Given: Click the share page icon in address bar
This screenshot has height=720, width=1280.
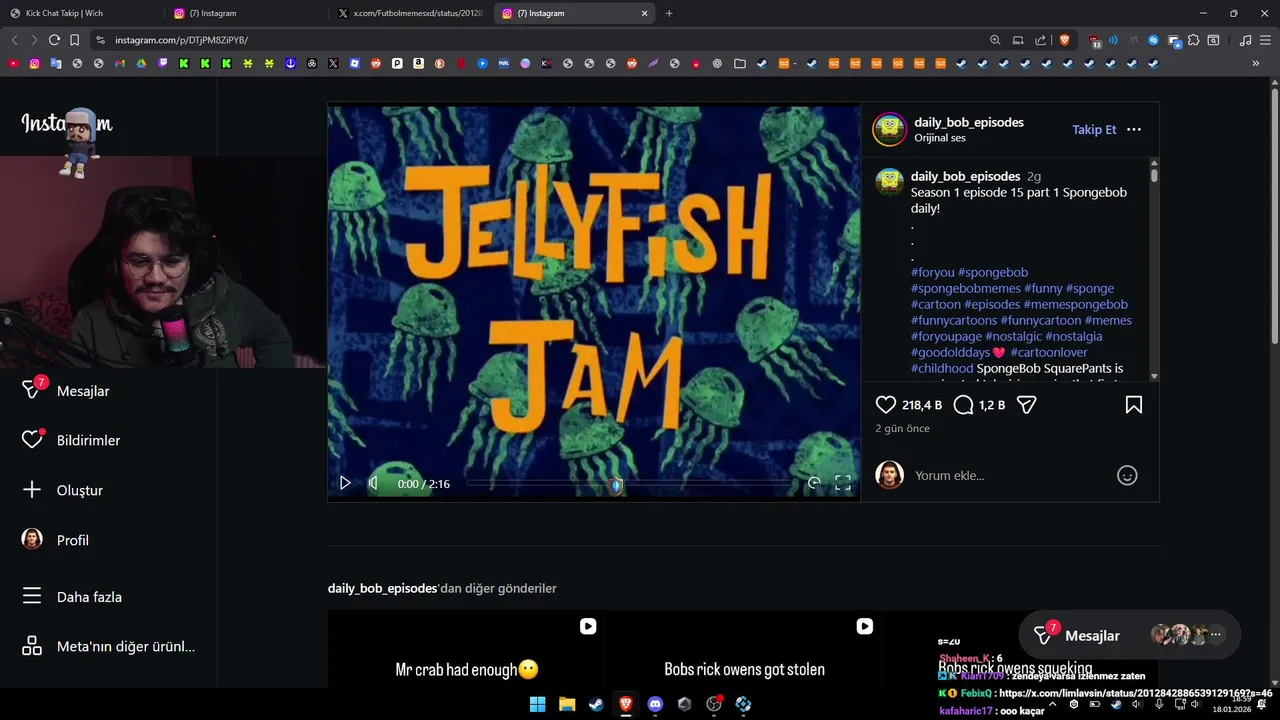Looking at the screenshot, I should (x=1041, y=40).
